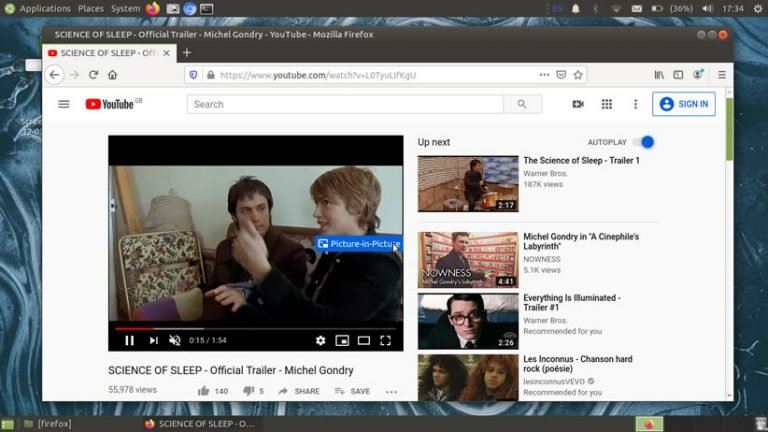
Task: Enable miniplayer mode
Action: tap(342, 340)
